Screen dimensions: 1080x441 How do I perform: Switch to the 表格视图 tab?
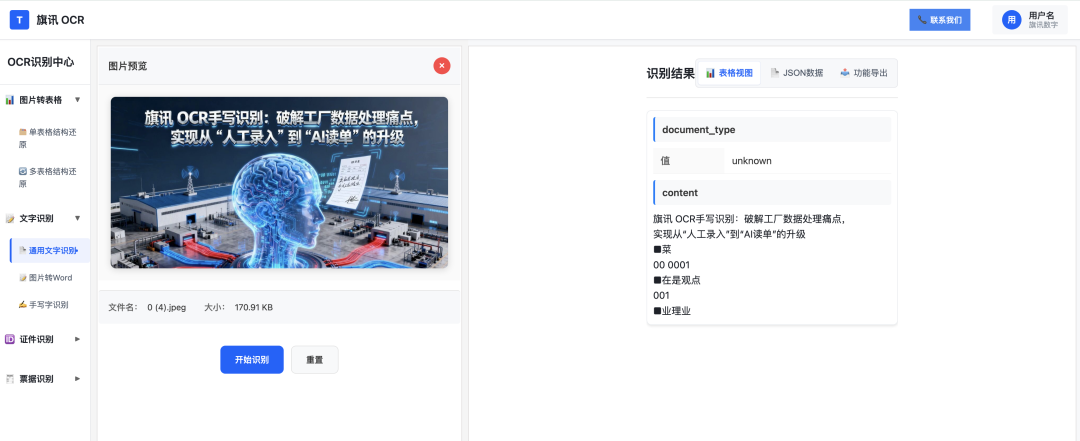[729, 73]
